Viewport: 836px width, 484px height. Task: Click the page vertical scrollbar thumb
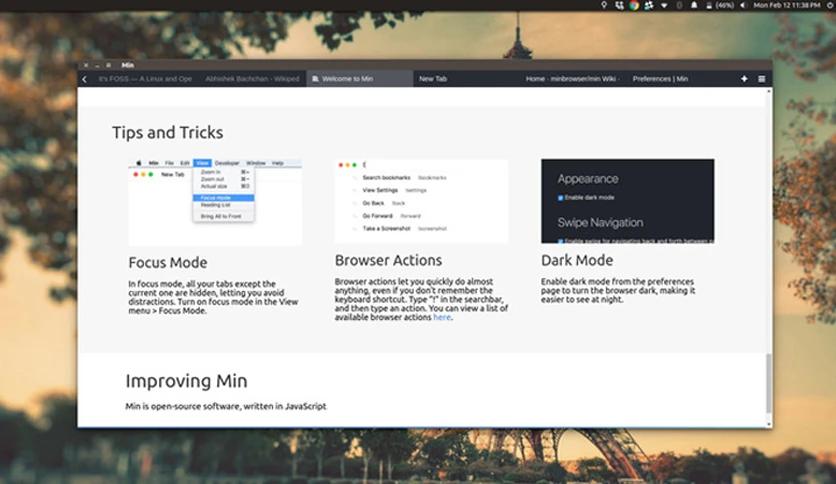(768, 383)
